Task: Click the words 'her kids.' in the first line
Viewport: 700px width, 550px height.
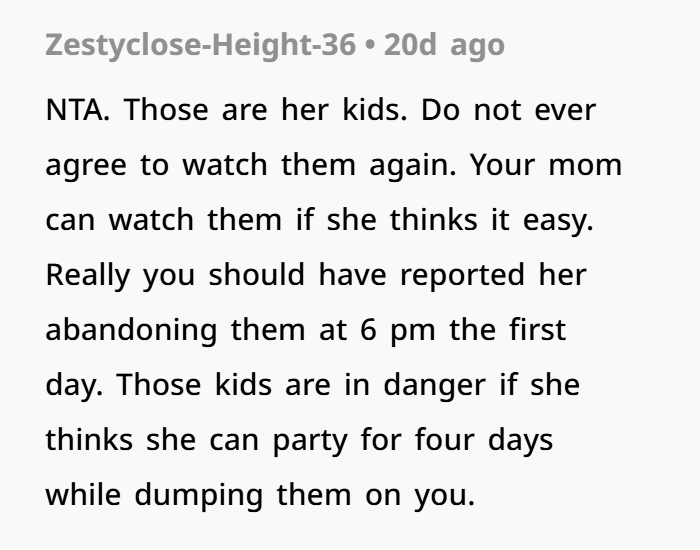Action: (344, 110)
